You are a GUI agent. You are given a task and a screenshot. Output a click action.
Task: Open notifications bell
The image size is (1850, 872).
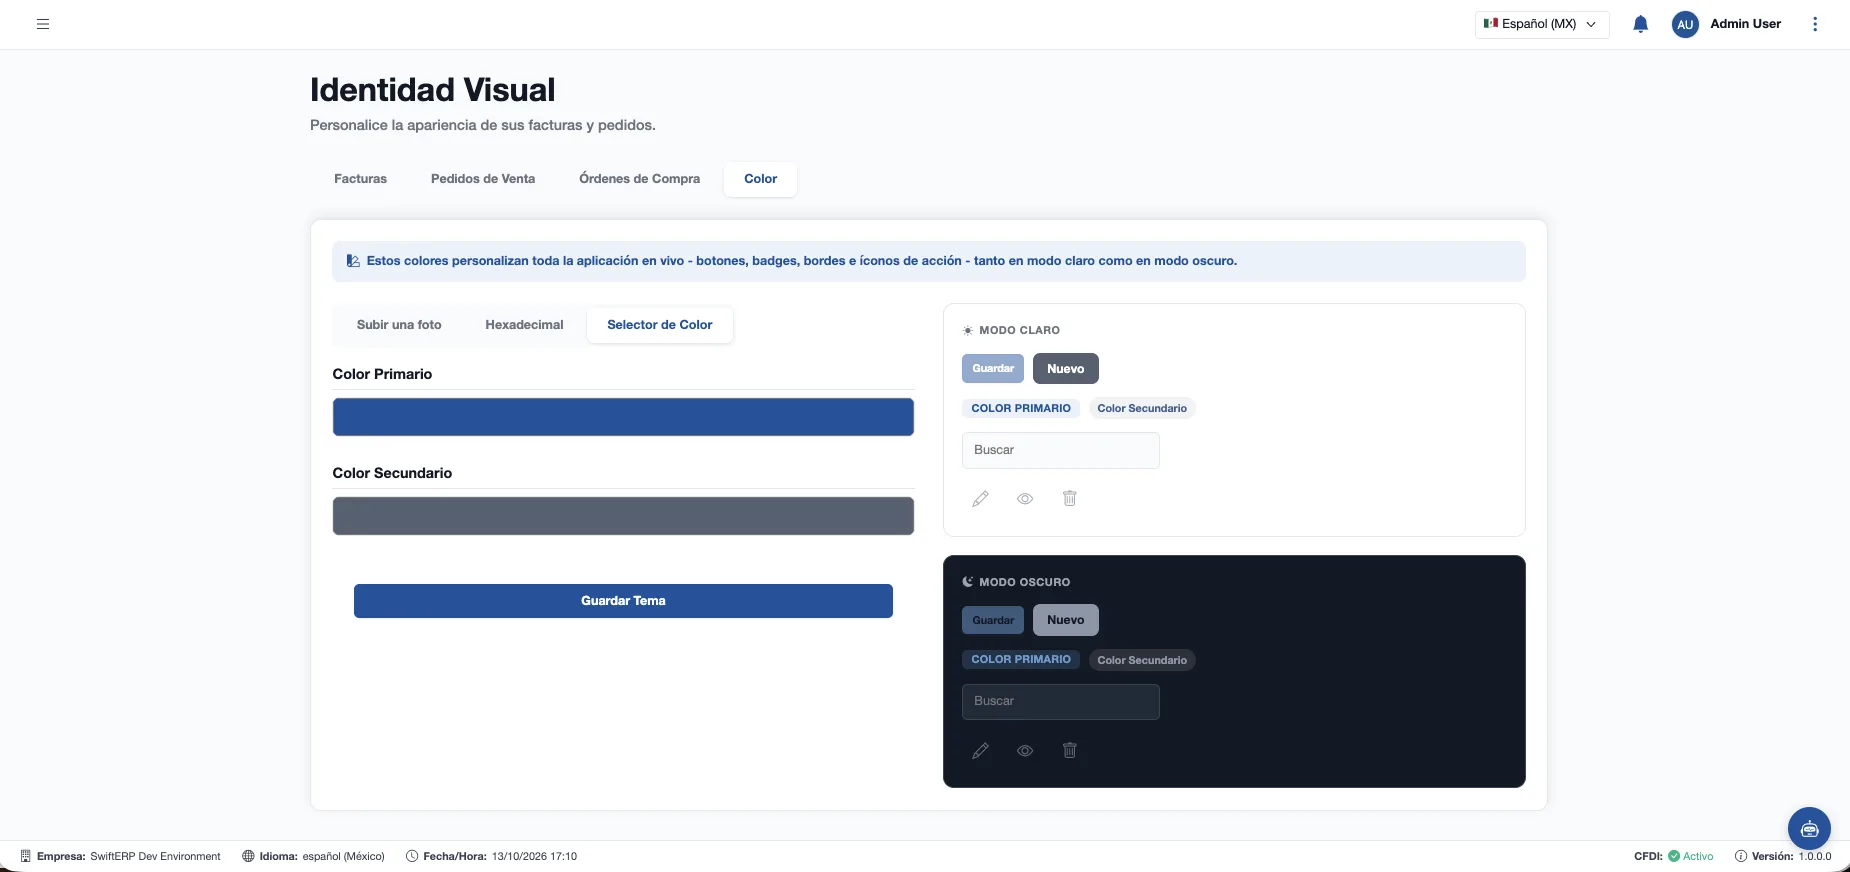click(x=1640, y=24)
